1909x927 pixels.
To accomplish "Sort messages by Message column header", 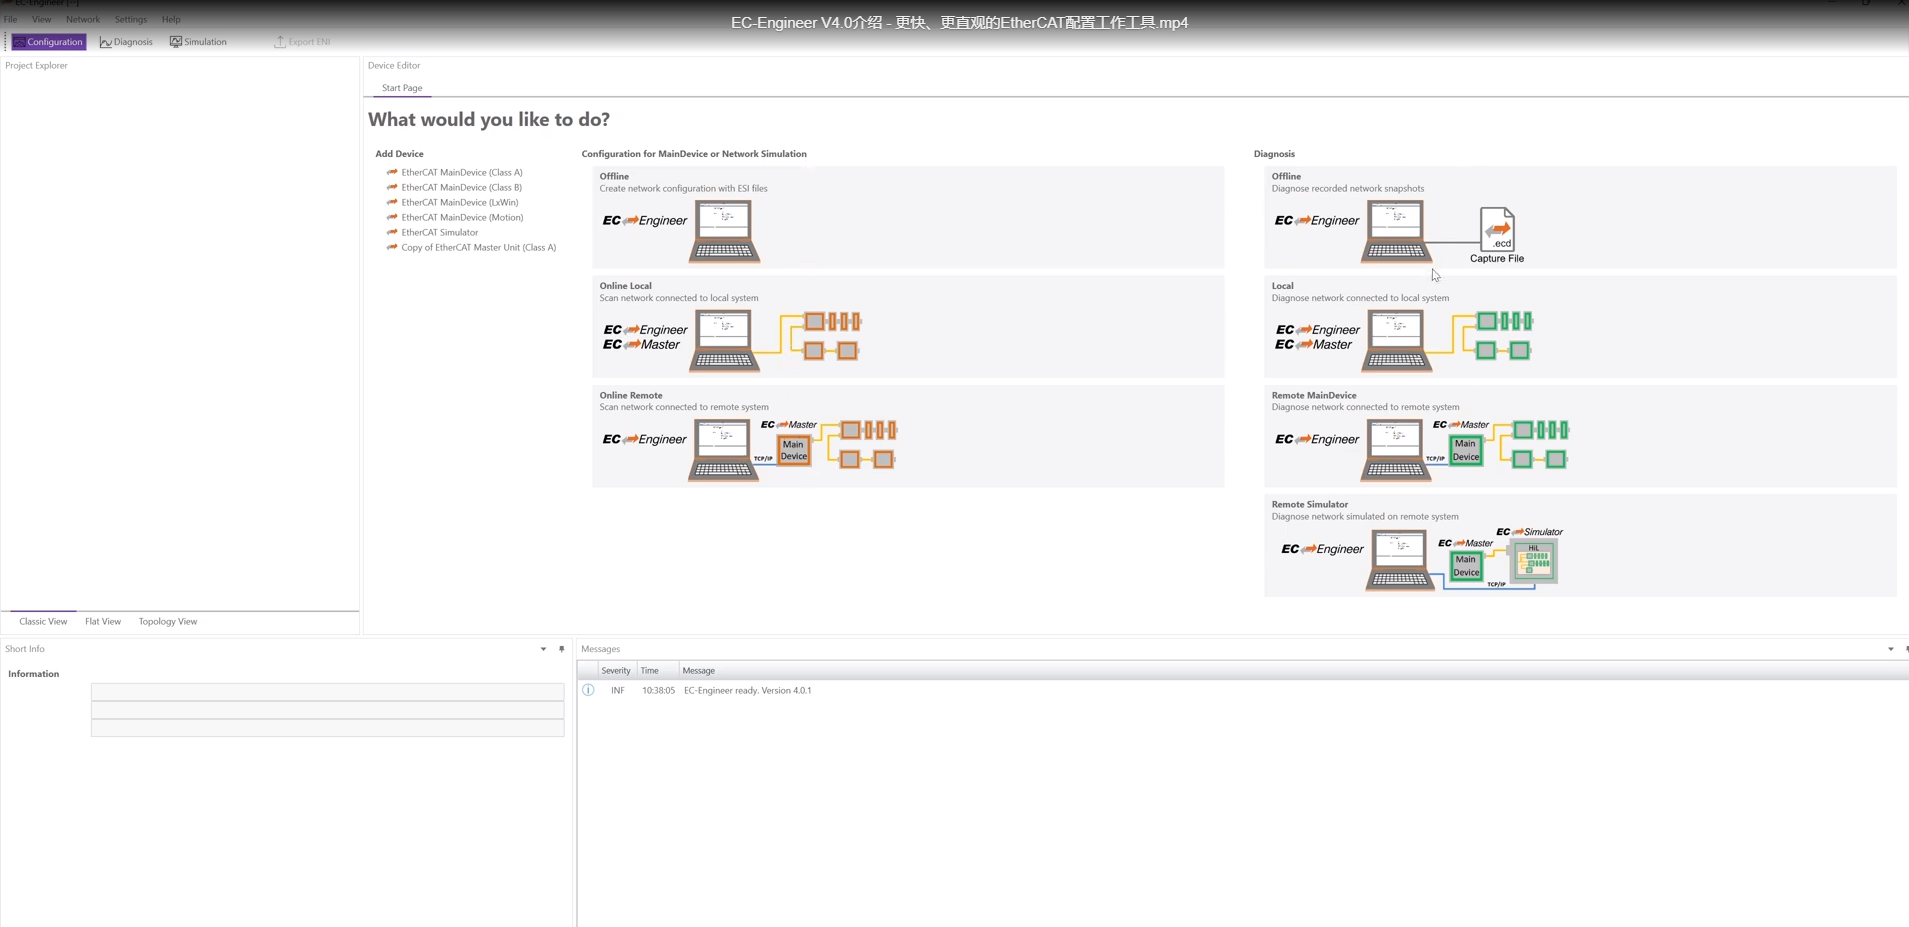I will (x=698, y=671).
